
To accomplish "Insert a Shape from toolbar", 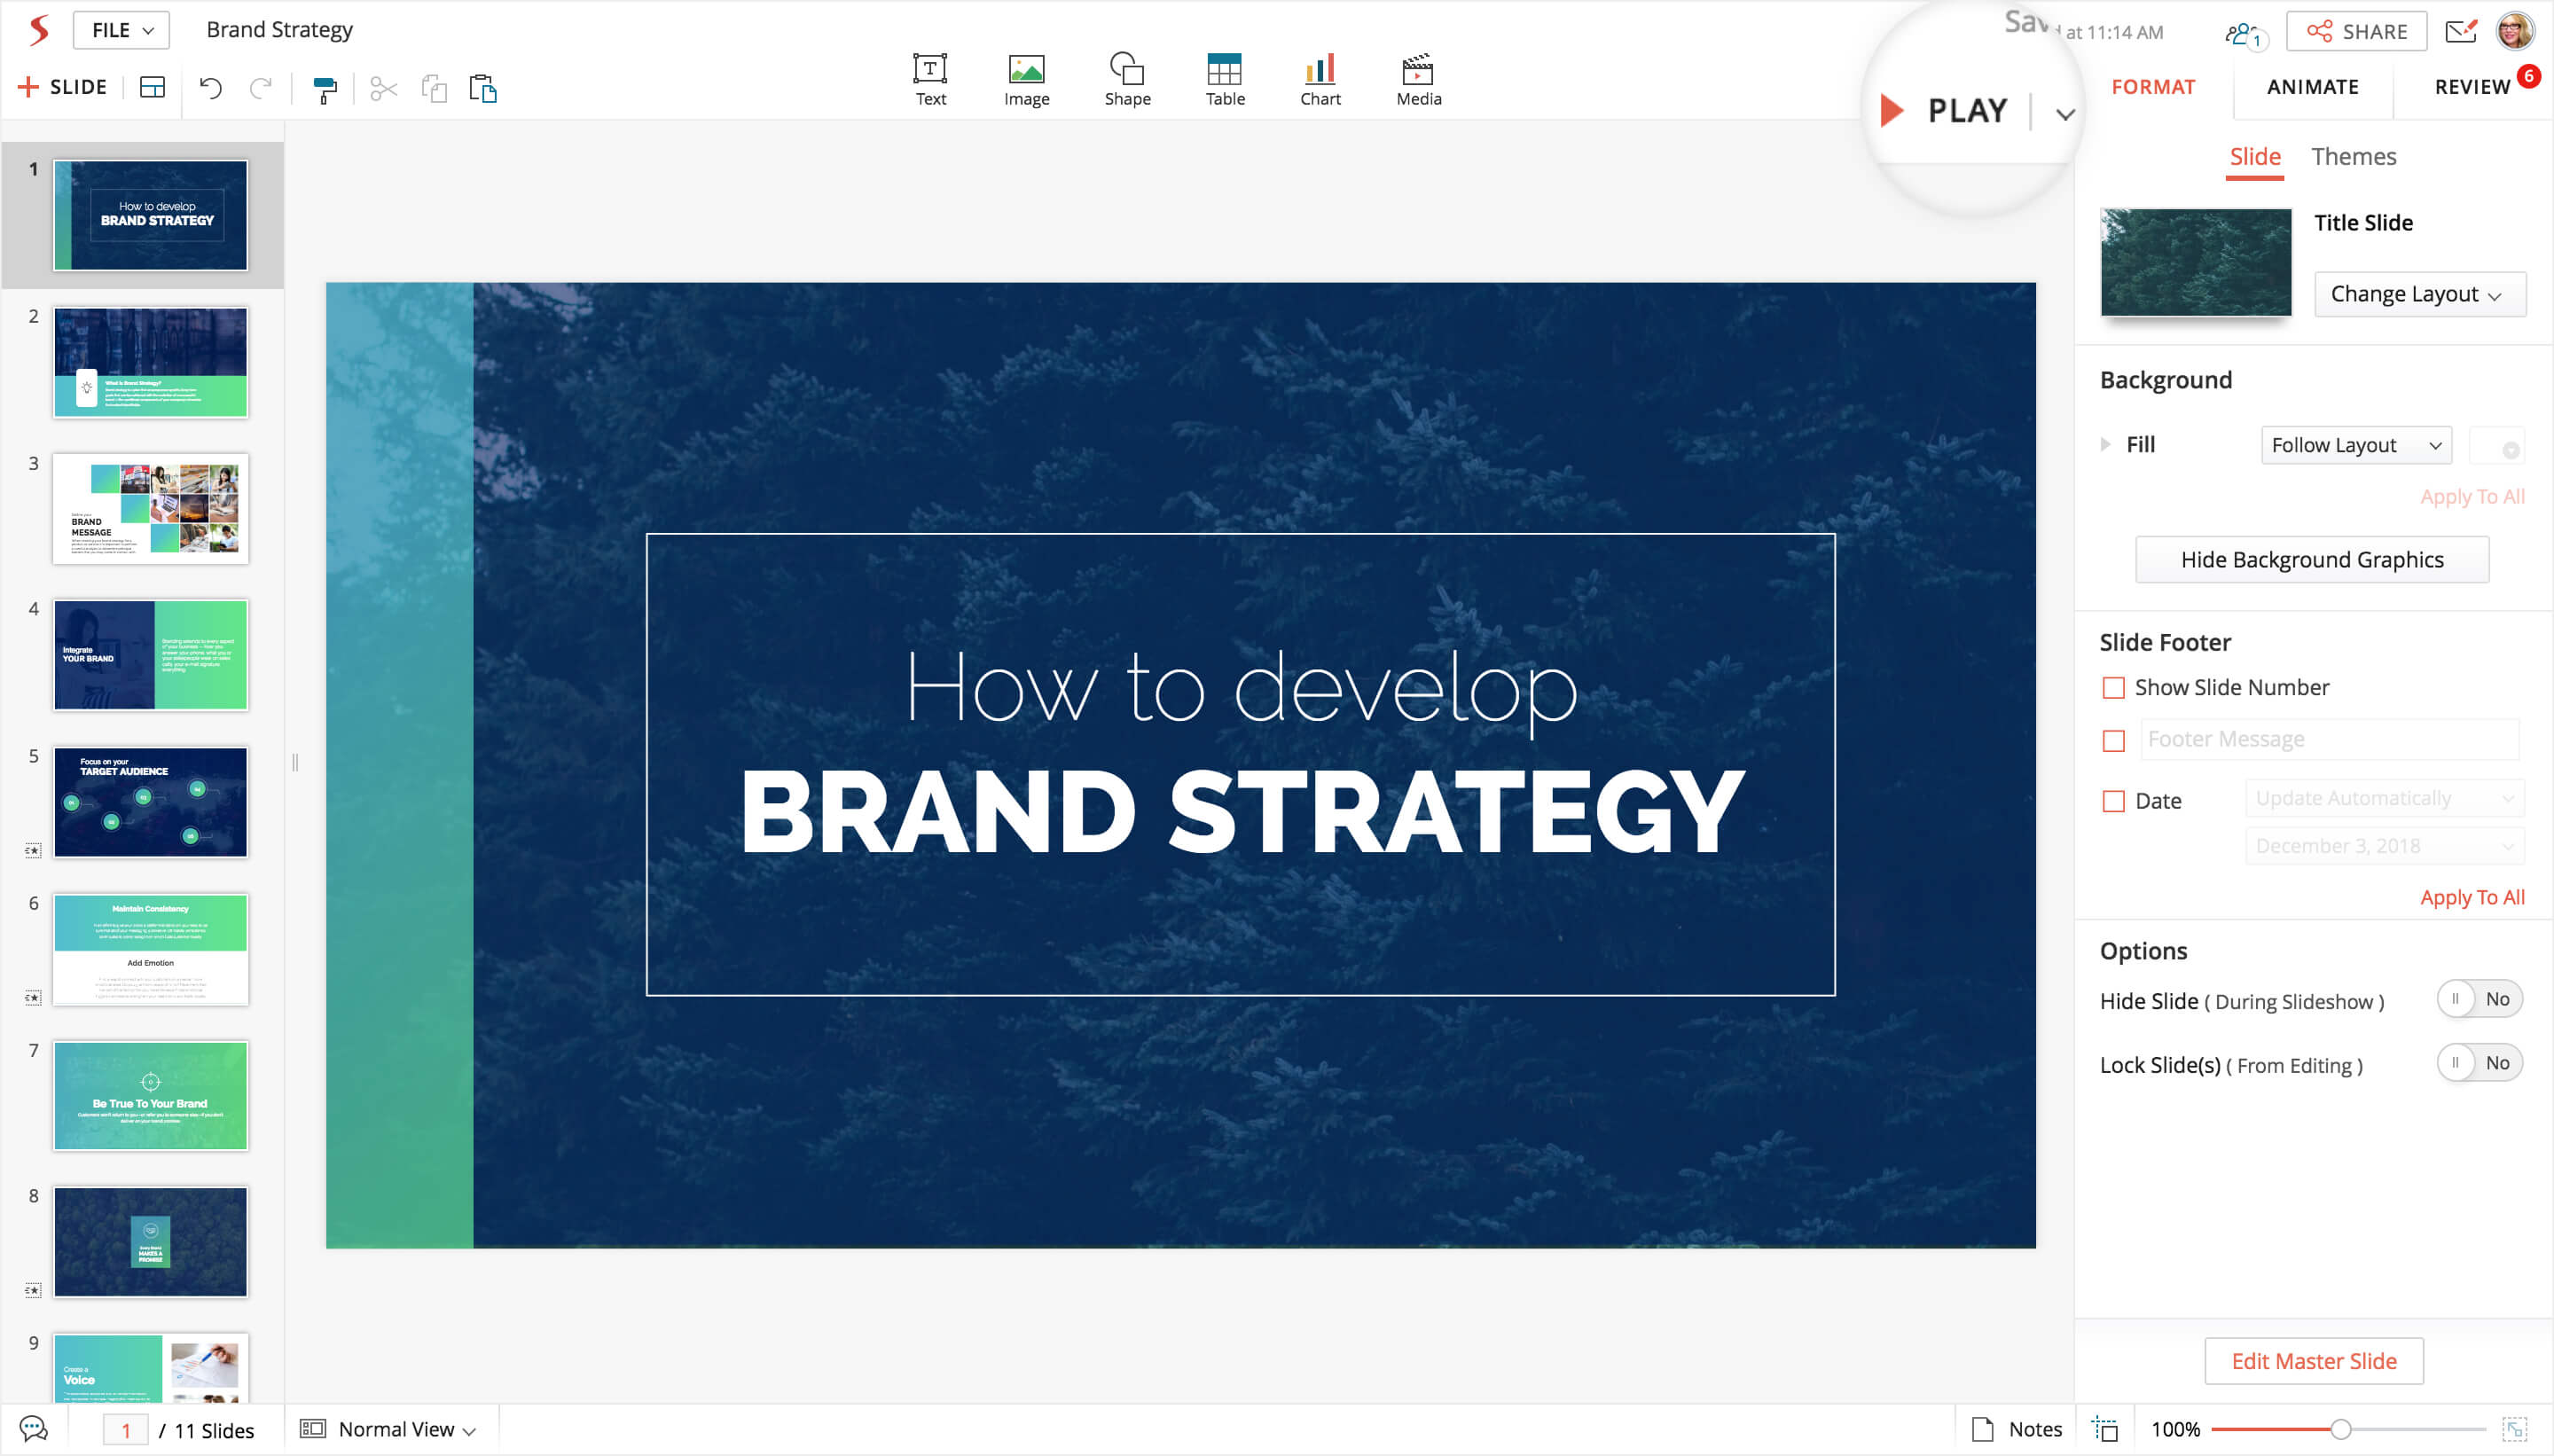I will (1127, 79).
